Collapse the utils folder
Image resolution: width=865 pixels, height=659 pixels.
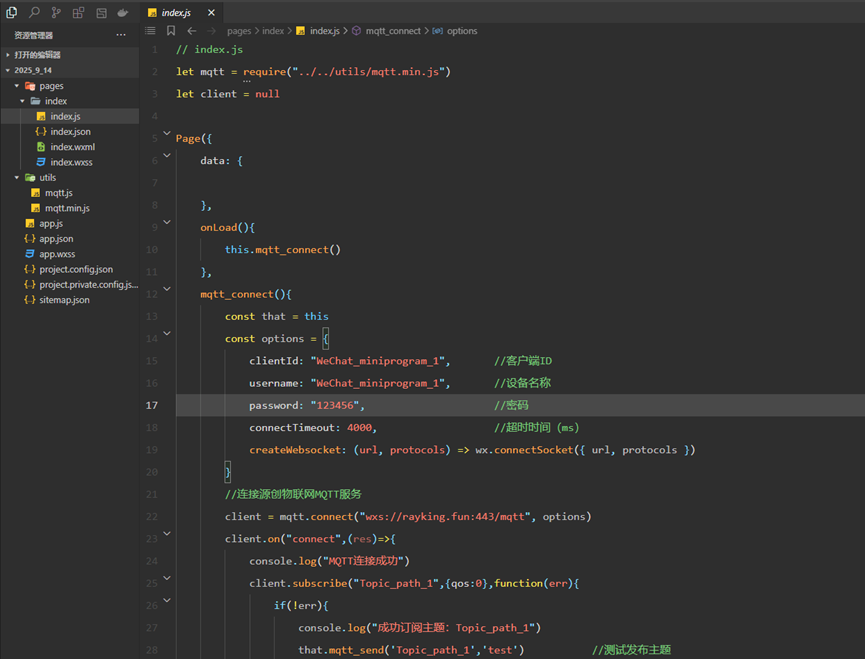[x=17, y=178]
